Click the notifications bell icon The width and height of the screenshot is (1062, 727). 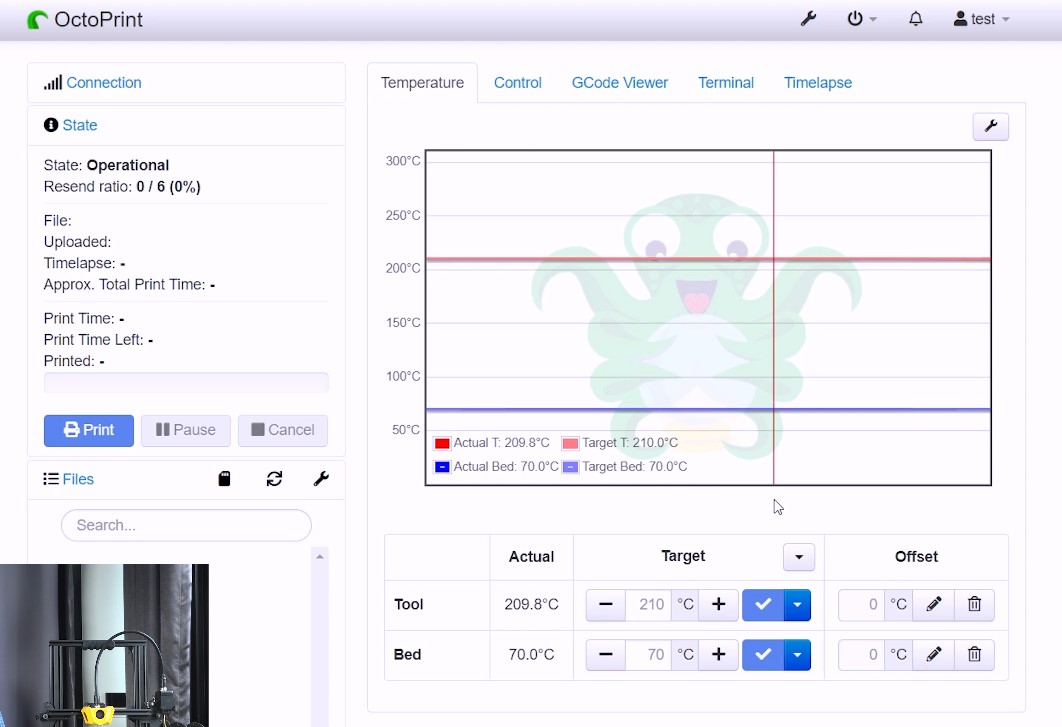915,18
